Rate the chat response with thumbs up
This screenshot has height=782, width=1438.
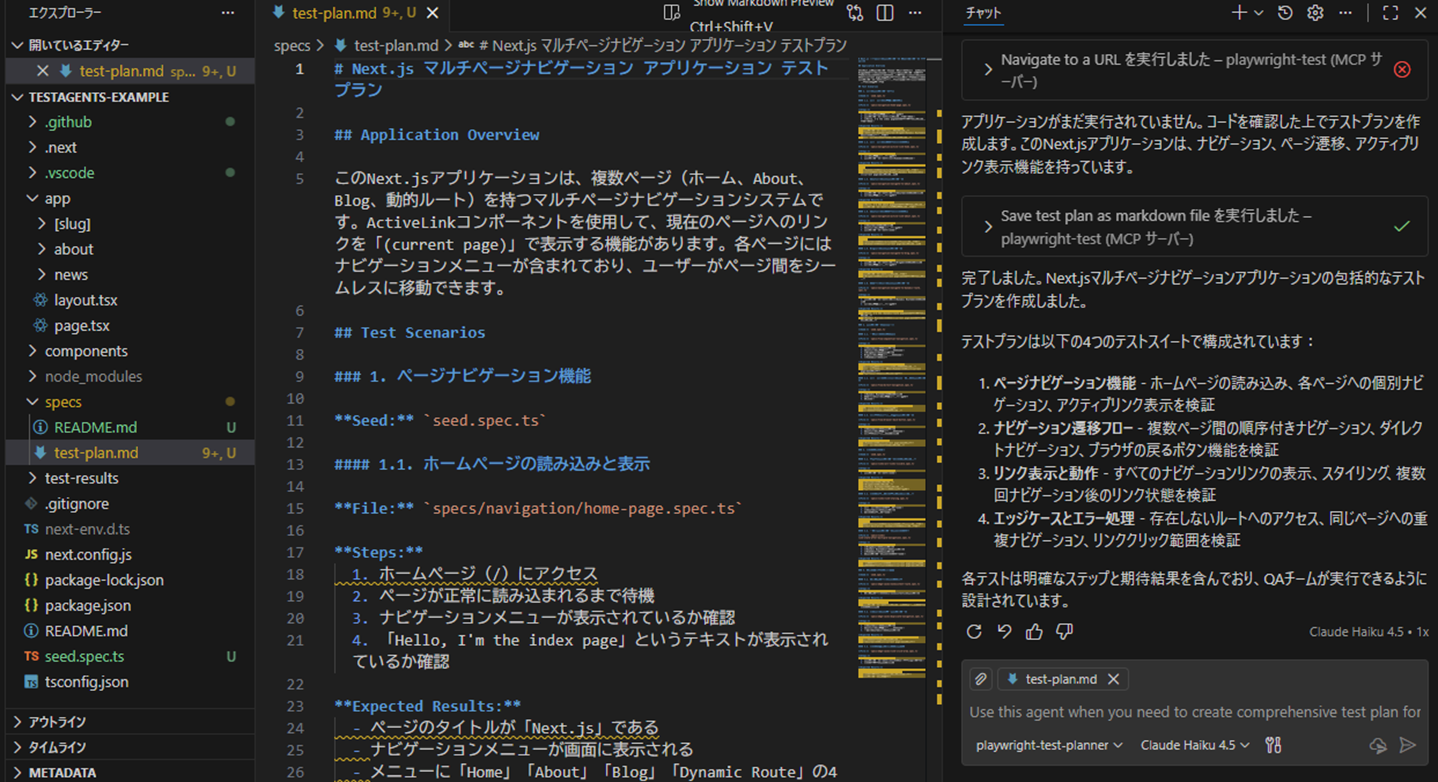(1033, 632)
